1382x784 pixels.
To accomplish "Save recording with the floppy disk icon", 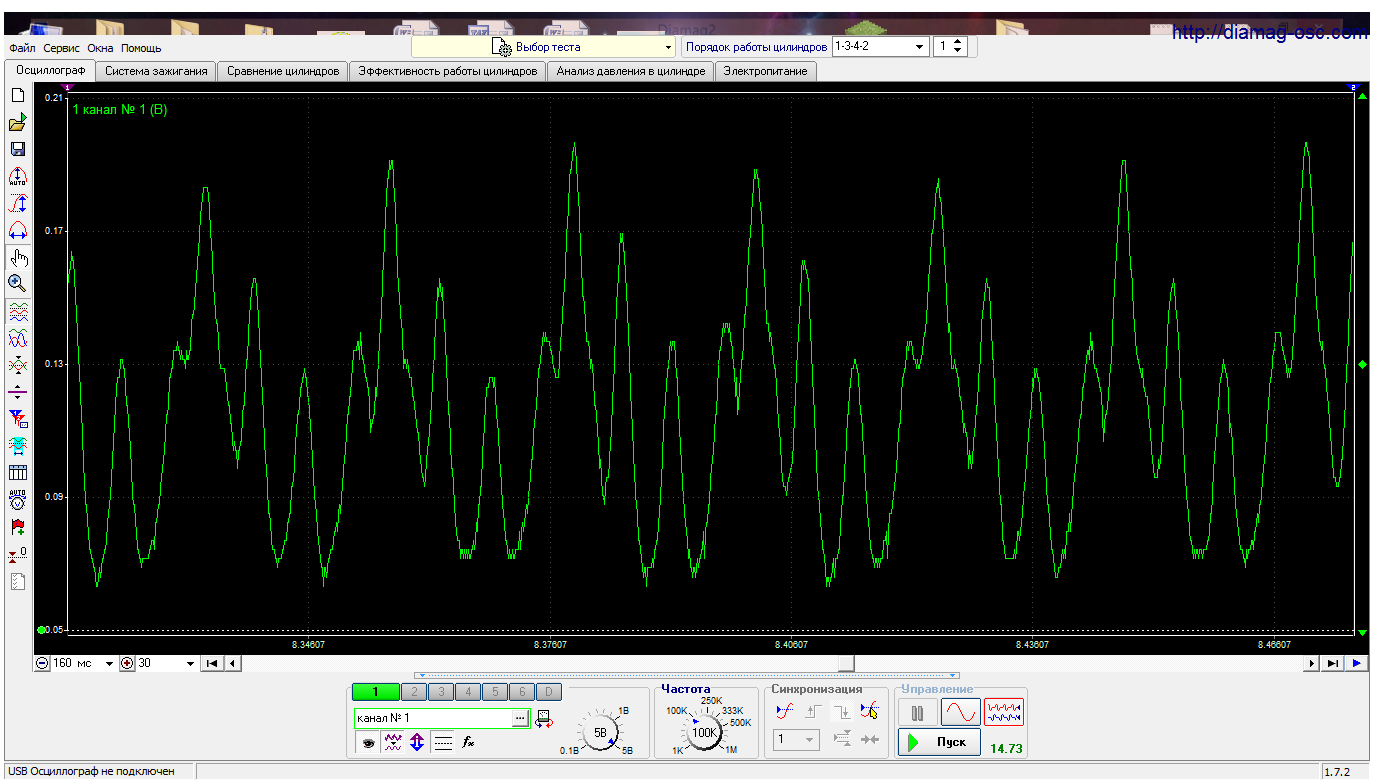I will pyautogui.click(x=17, y=149).
